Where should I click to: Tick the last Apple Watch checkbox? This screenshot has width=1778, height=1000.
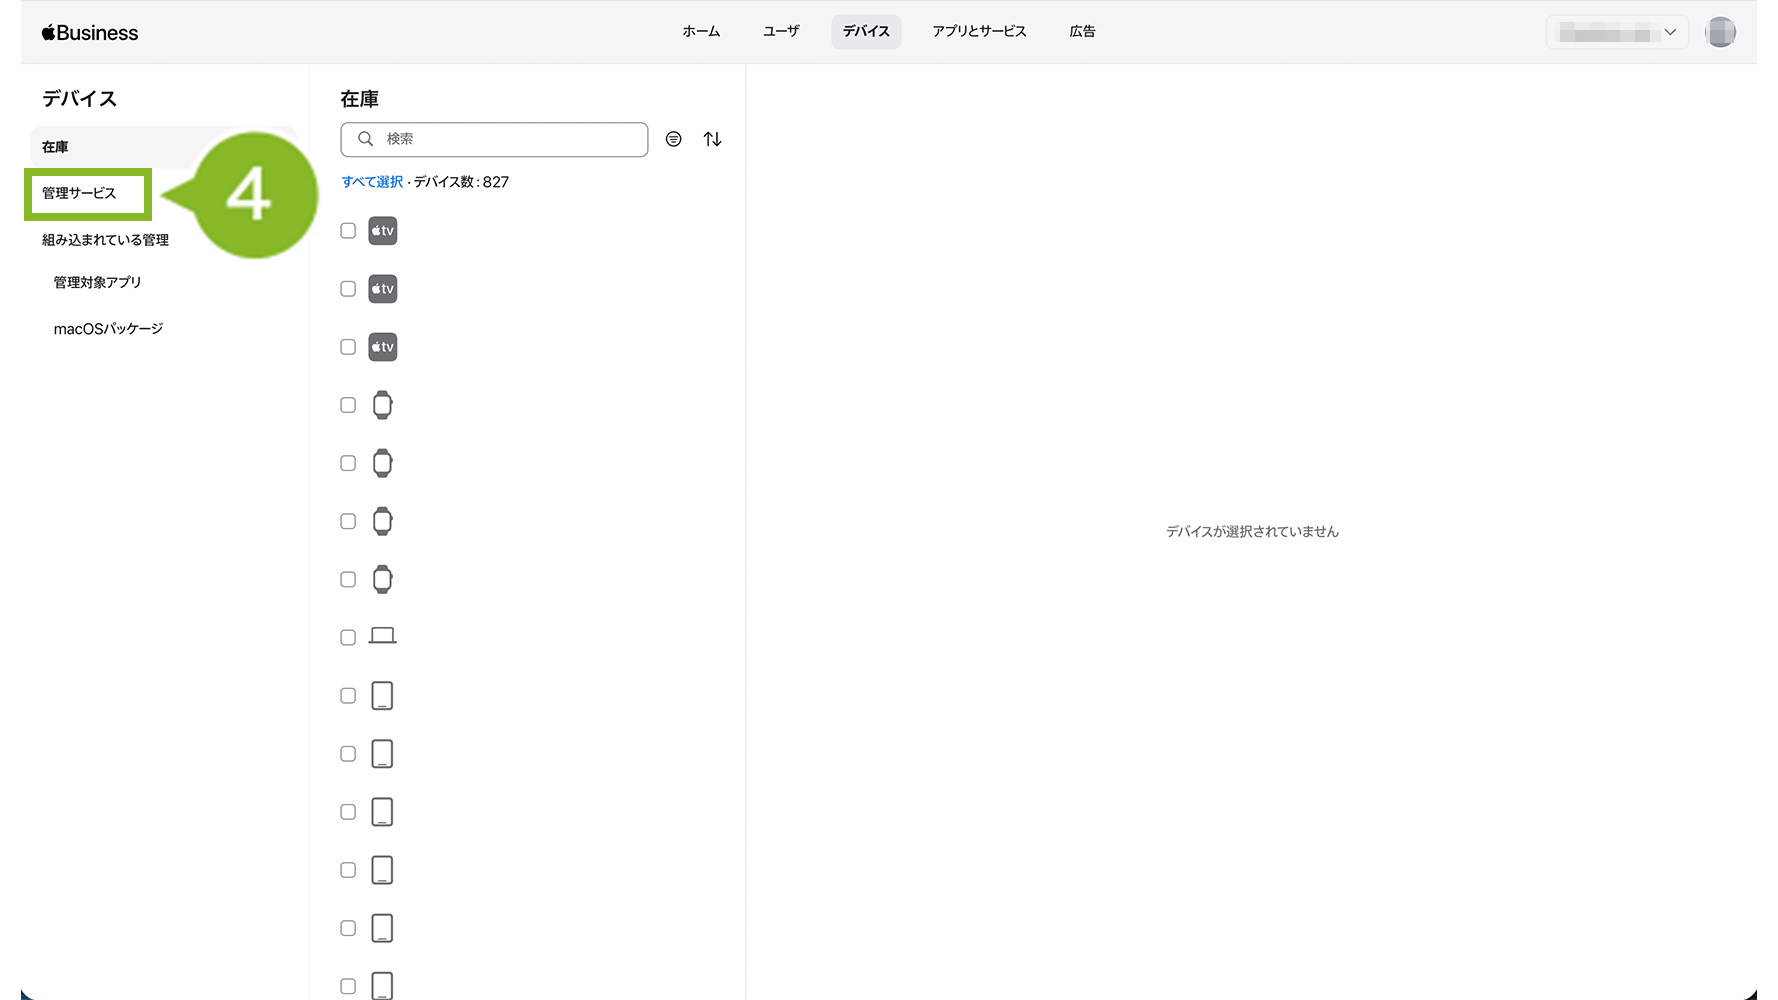[348, 579]
